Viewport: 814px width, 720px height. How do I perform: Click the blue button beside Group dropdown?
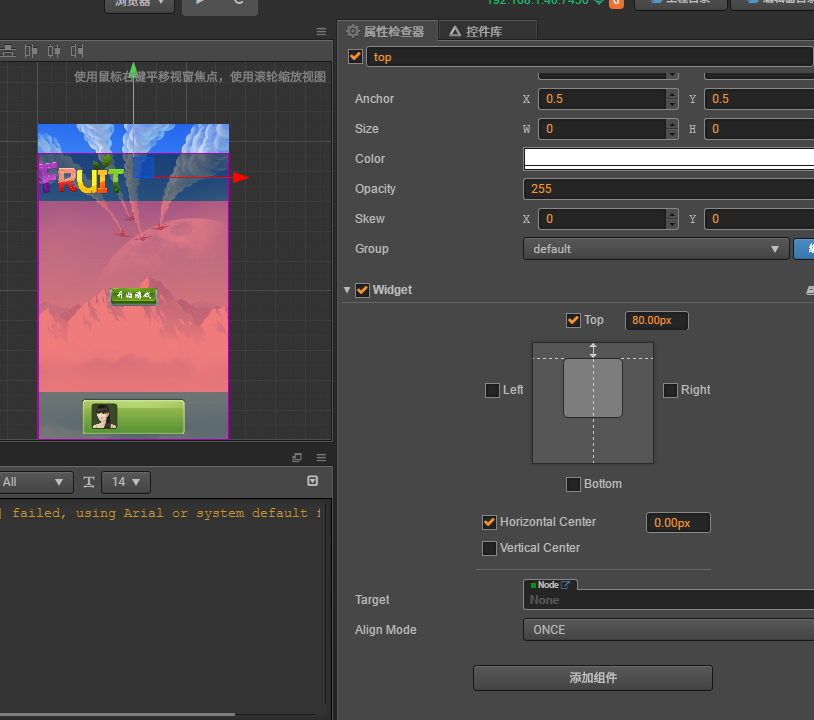click(804, 249)
